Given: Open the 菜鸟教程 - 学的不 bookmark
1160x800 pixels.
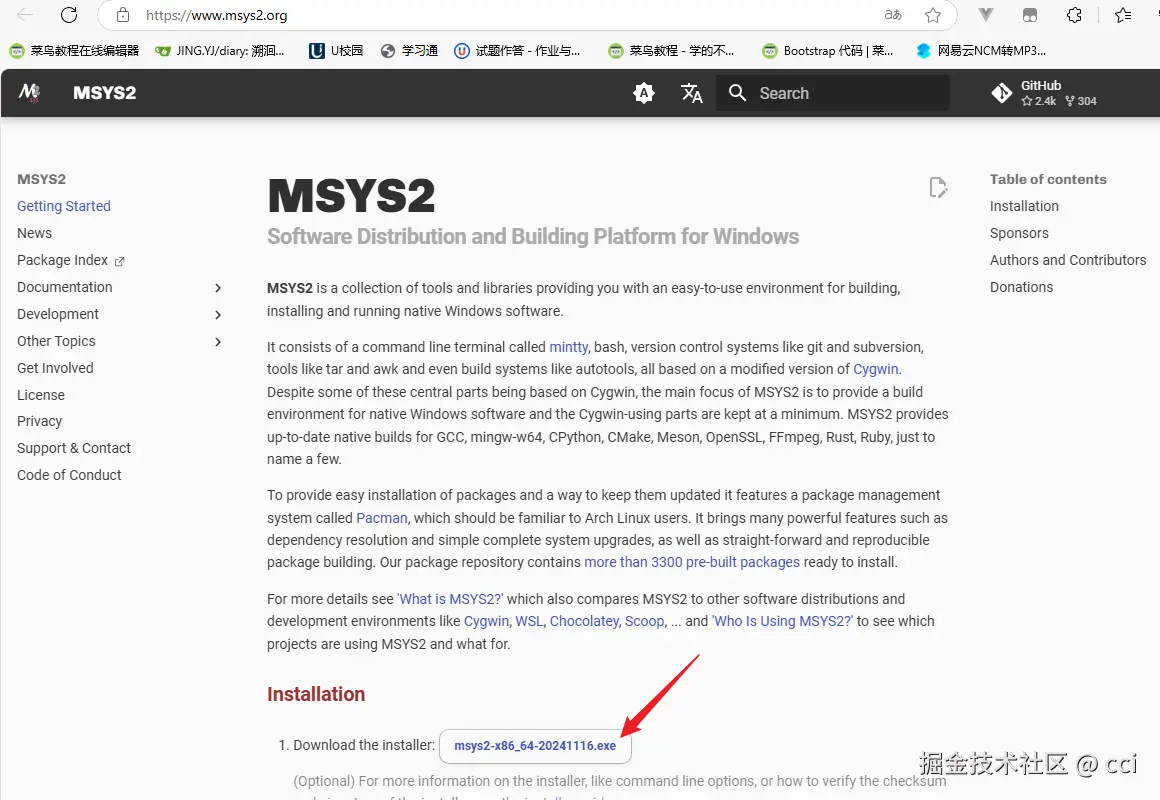Looking at the screenshot, I should [671, 50].
